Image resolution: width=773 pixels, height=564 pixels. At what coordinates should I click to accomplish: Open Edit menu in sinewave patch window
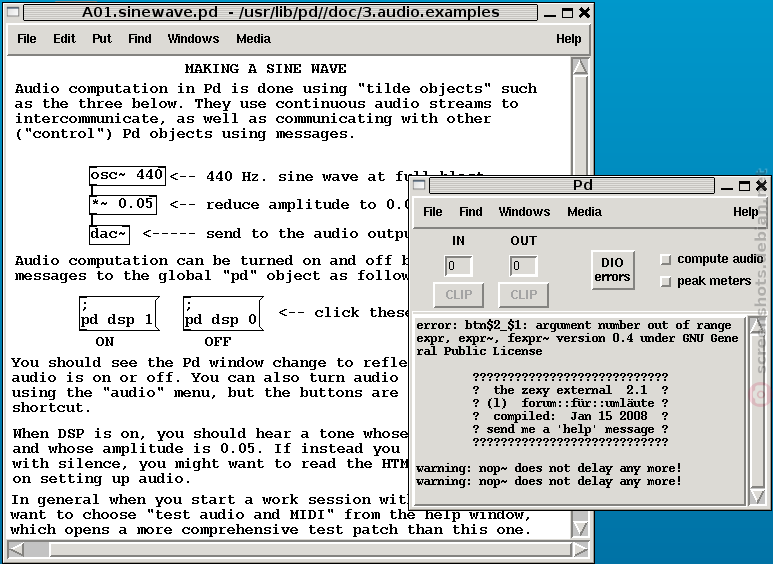click(65, 39)
